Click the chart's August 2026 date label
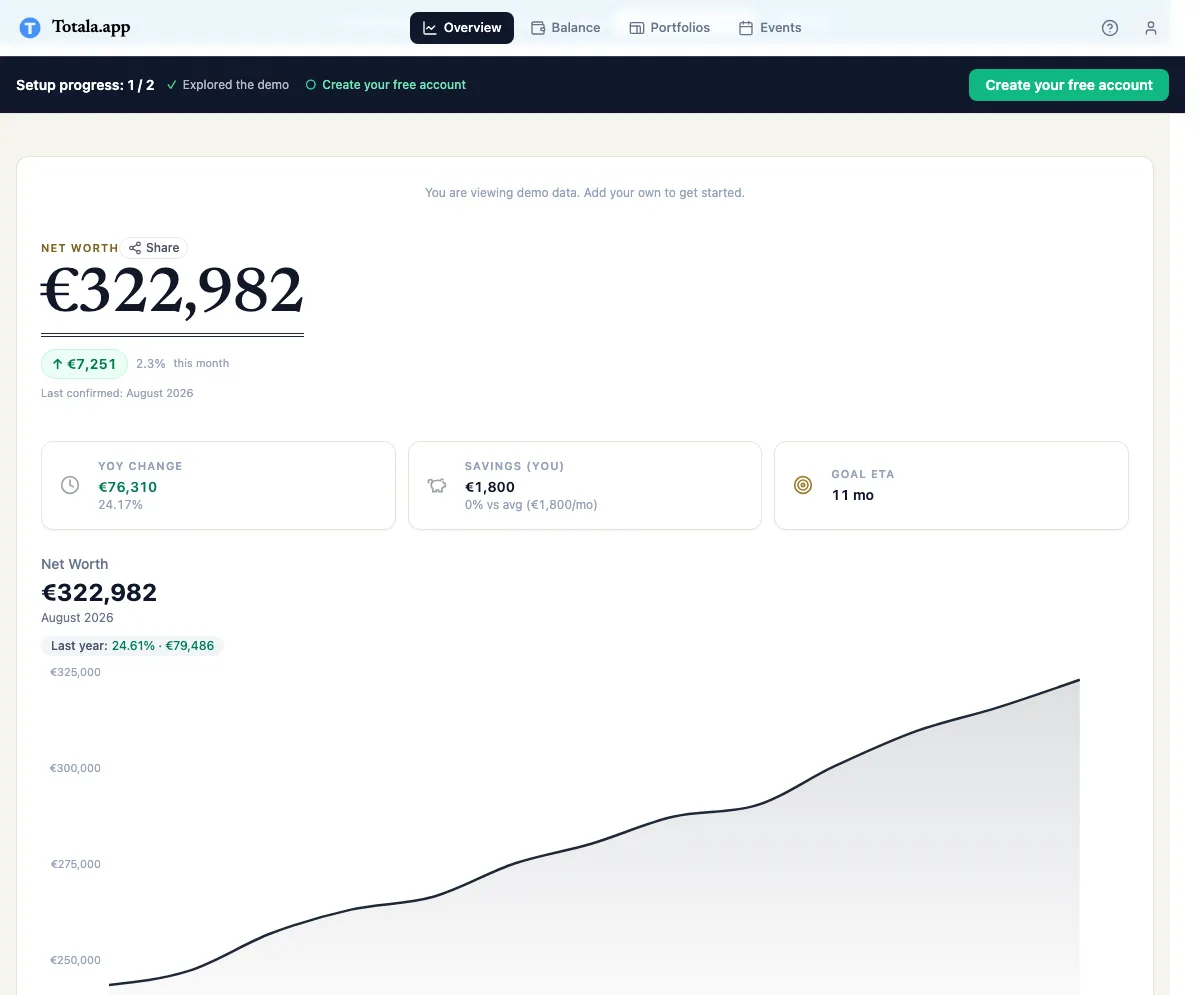Viewport: 1200px width, 995px height. coord(77,618)
